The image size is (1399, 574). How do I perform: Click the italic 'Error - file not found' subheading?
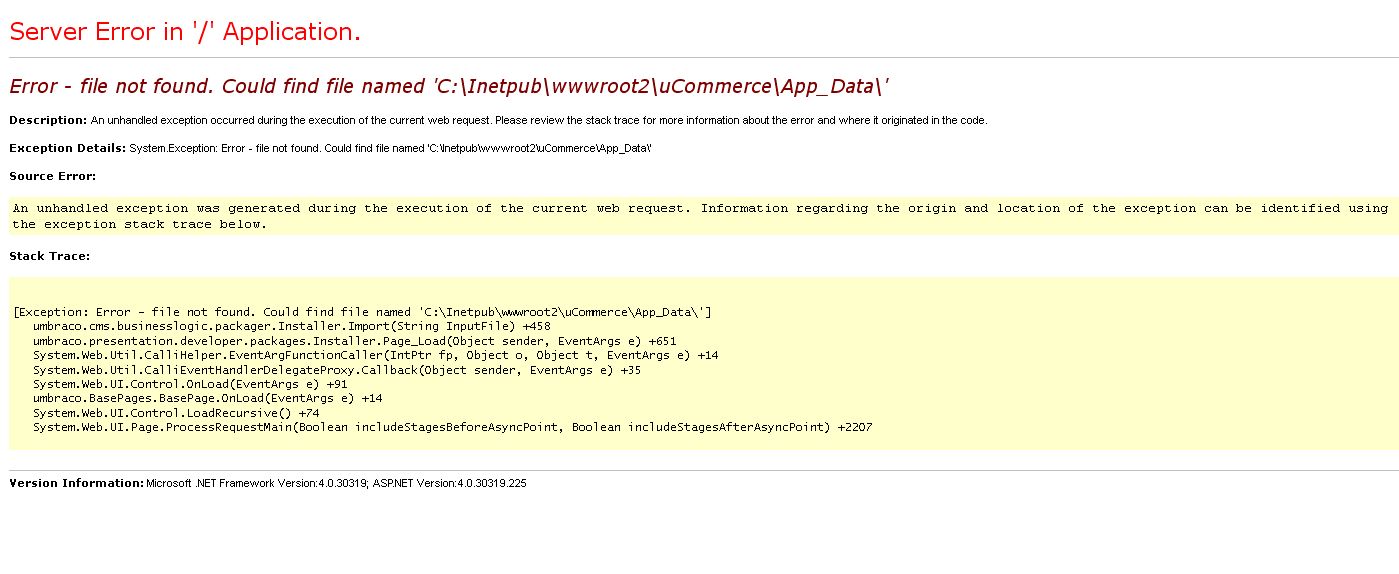coord(449,87)
